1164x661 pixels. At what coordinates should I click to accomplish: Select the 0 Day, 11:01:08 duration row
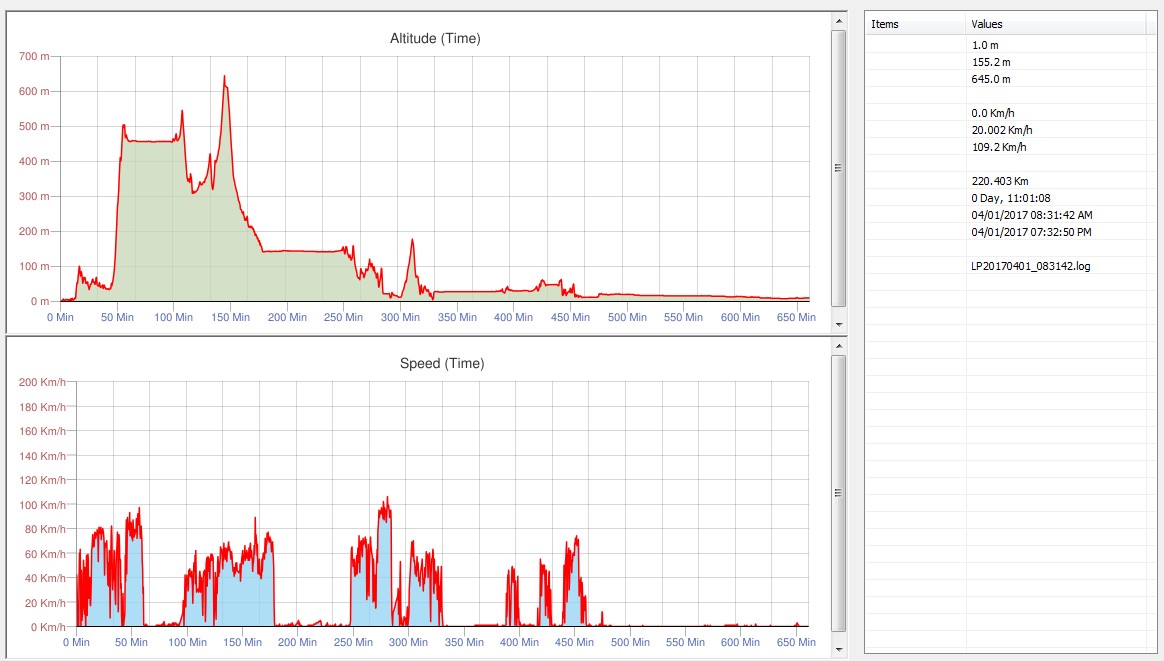1010,198
